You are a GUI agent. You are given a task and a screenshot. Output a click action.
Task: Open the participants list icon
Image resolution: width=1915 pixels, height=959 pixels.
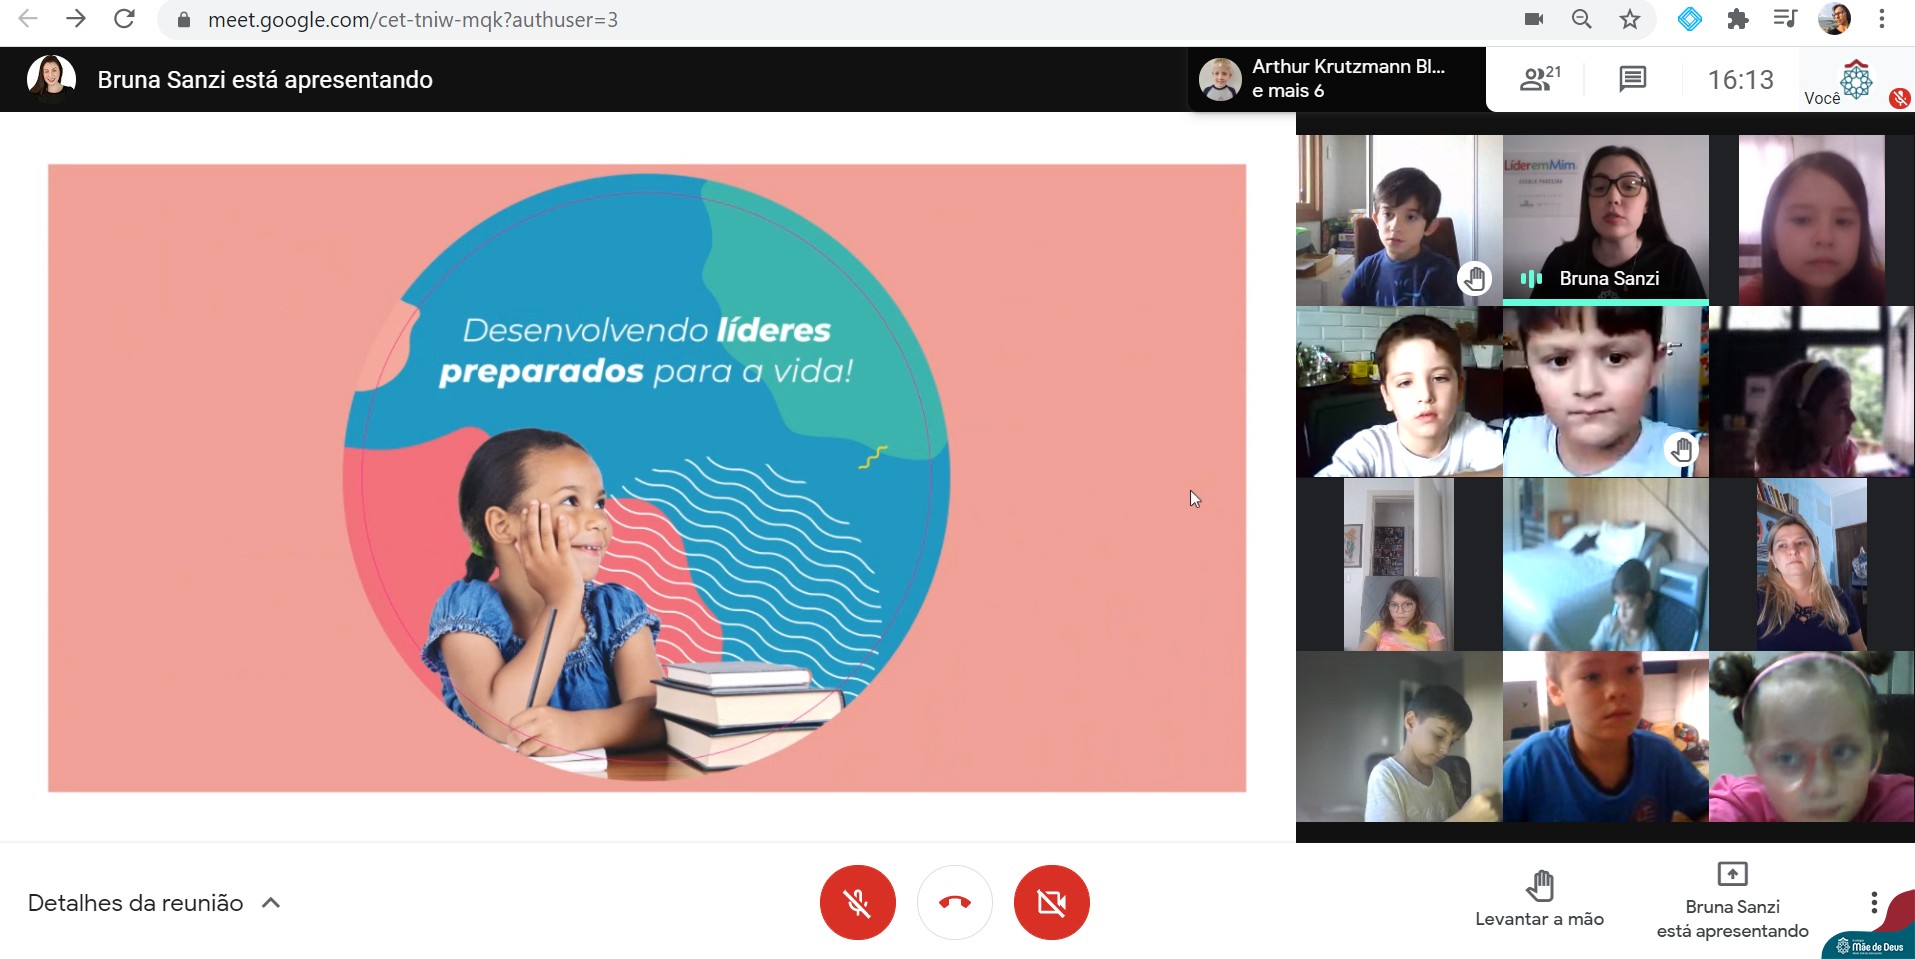click(1539, 79)
